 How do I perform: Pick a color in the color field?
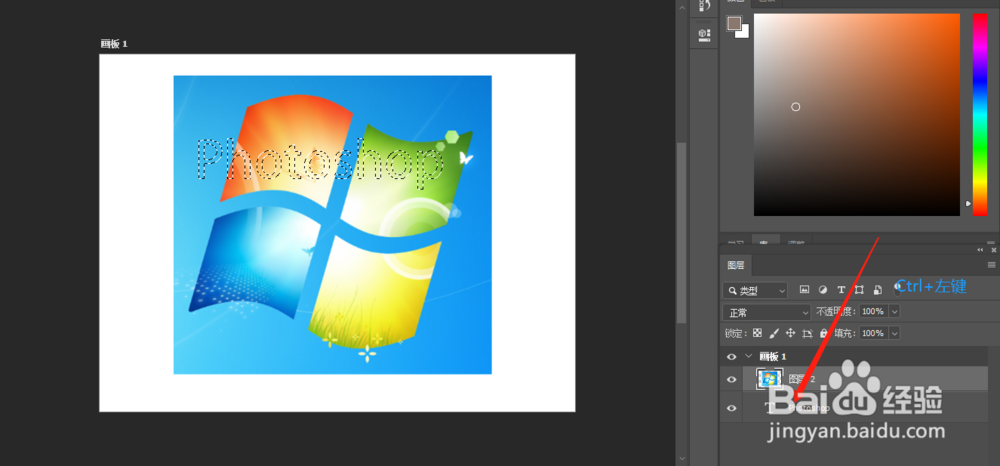pyautogui.click(x=857, y=115)
